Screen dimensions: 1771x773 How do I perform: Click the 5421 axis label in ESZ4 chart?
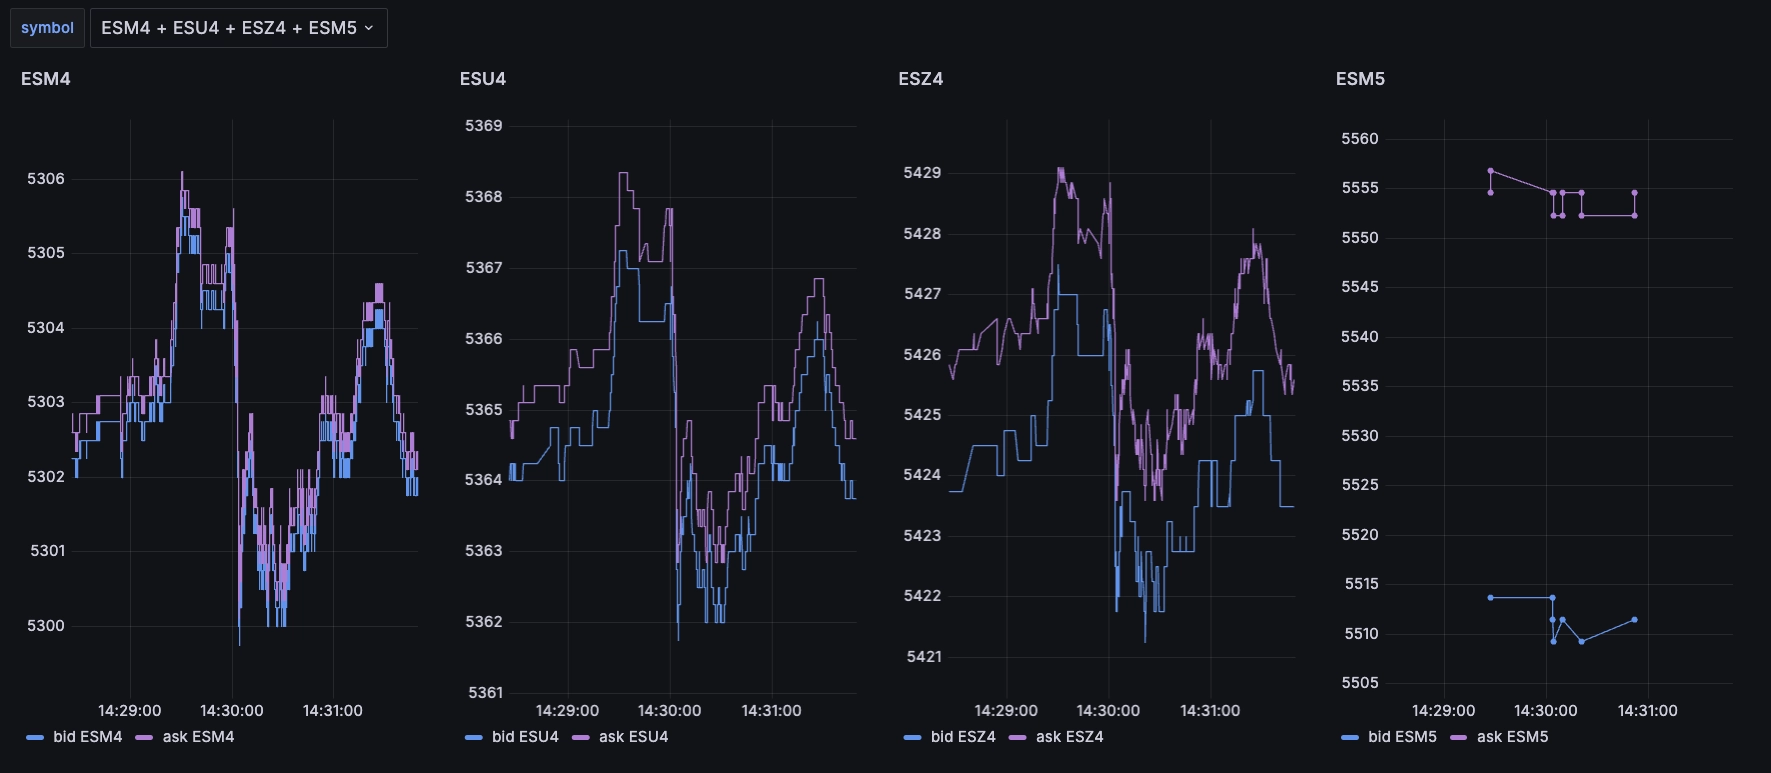pos(923,657)
